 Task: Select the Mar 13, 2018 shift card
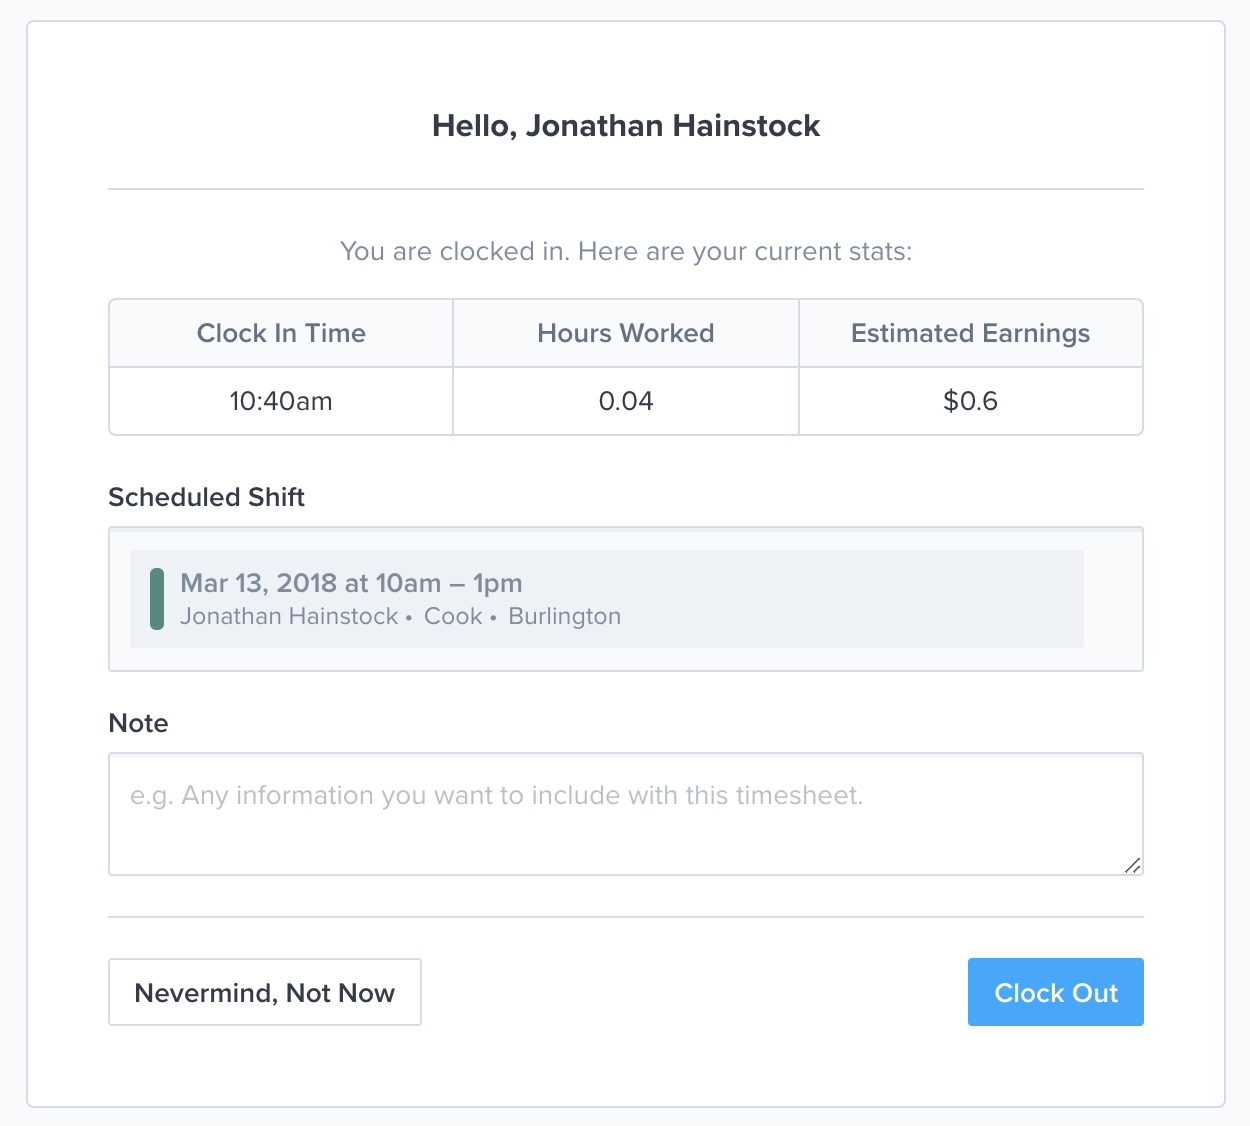click(x=607, y=599)
